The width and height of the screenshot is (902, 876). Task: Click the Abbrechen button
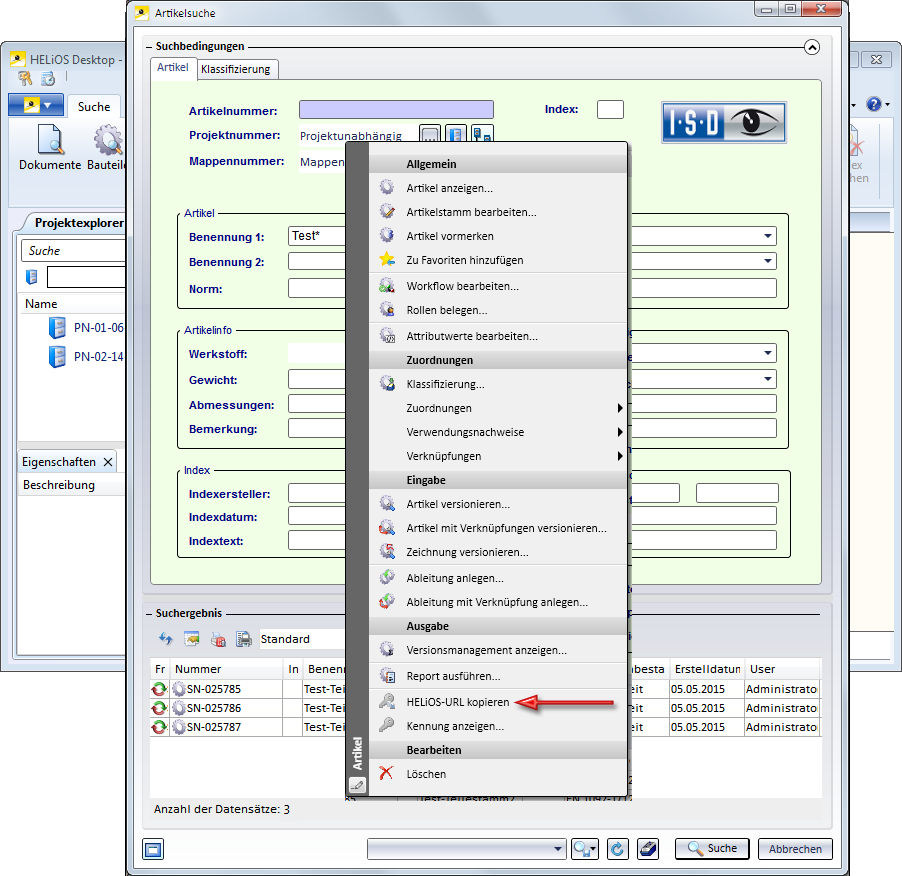(x=795, y=849)
